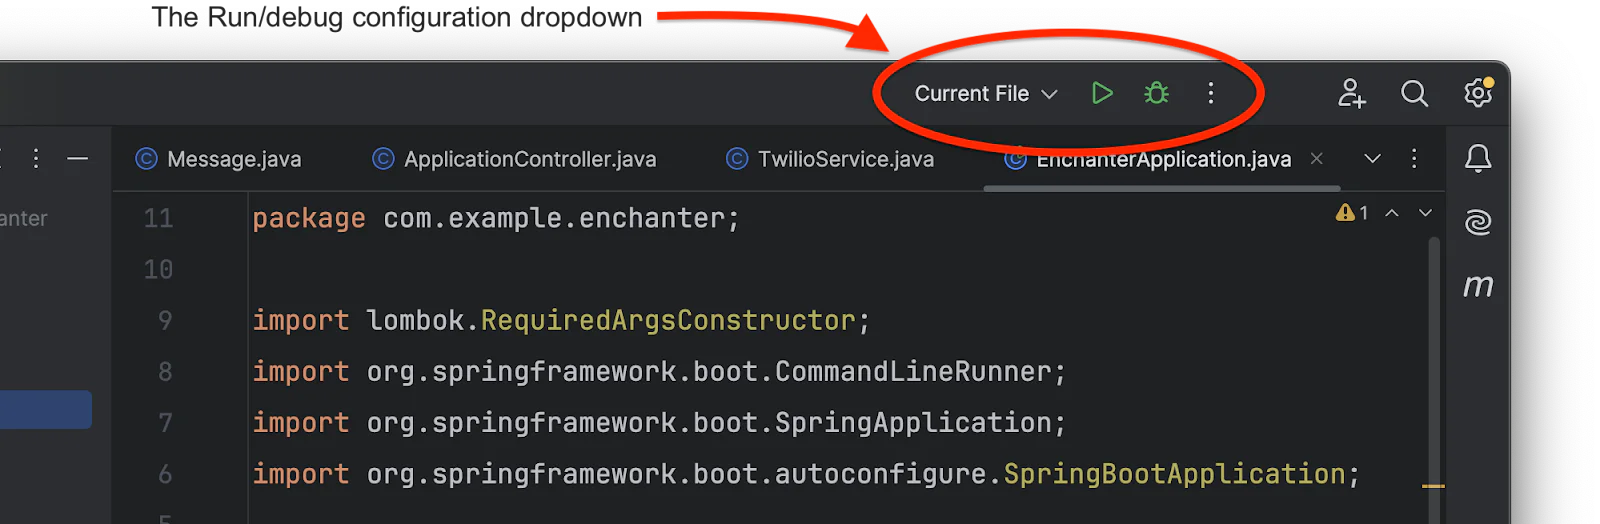The height and width of the screenshot is (524, 1600).
Task: Hide the project tool window
Action: pyautogui.click(x=78, y=158)
